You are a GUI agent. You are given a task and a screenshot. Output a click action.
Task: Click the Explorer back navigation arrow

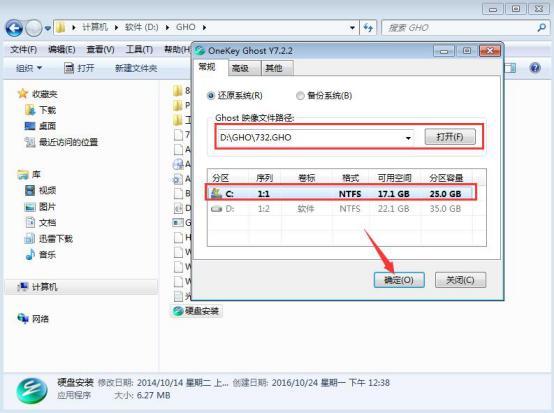pos(14,28)
